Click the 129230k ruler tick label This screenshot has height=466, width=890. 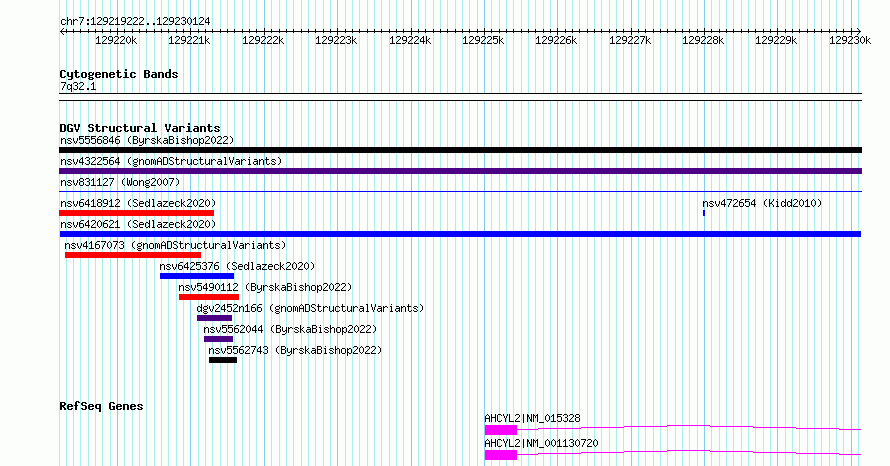coord(850,40)
